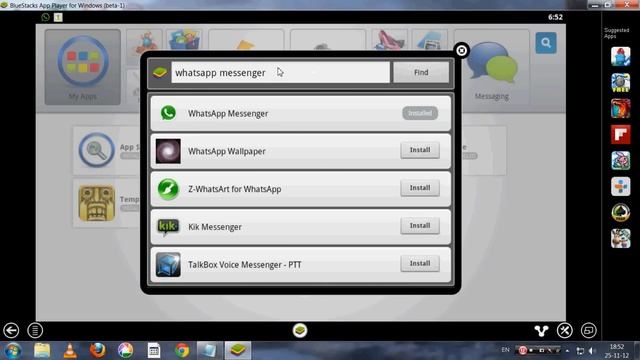This screenshot has height=360, width=640.
Task: Select WhatsApp Wallpaper result text
Action: 227,151
